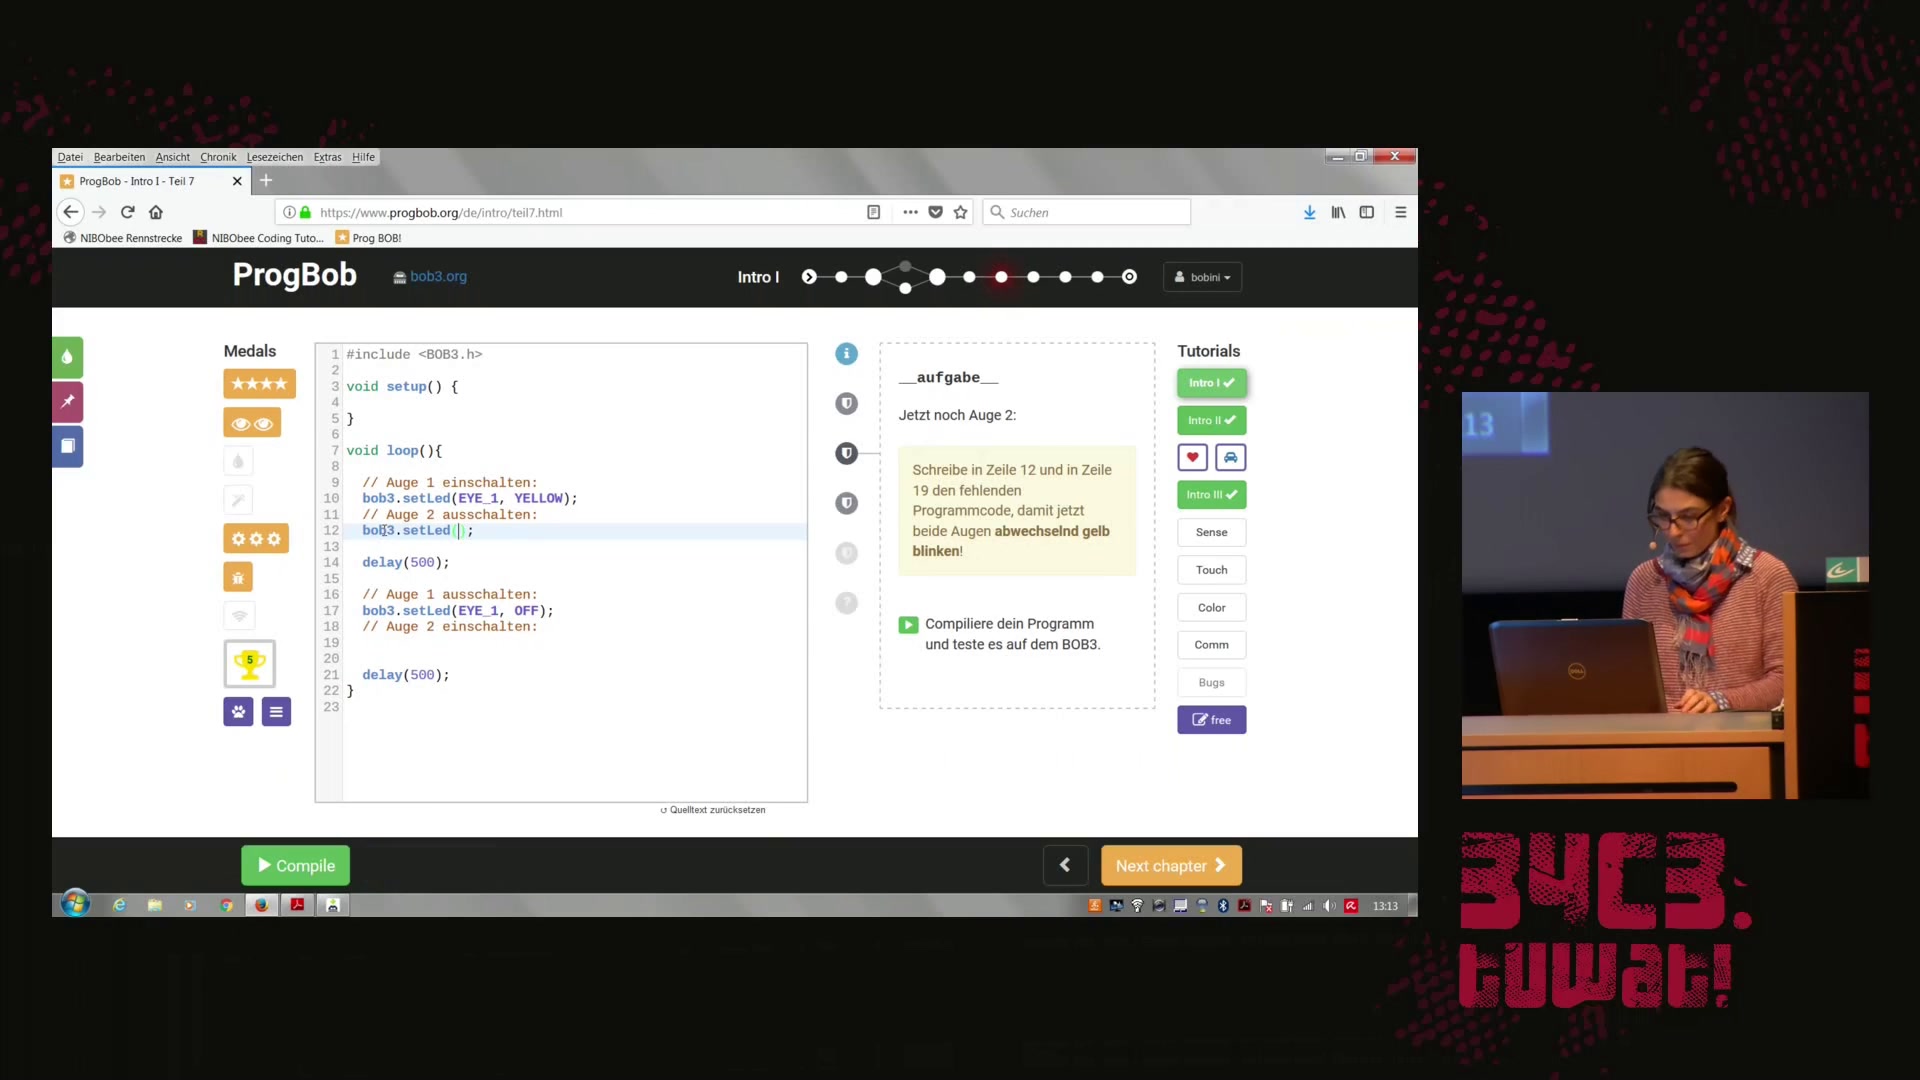The width and height of the screenshot is (1920, 1080).
Task: Open the Hilfe menu
Action: coord(363,157)
